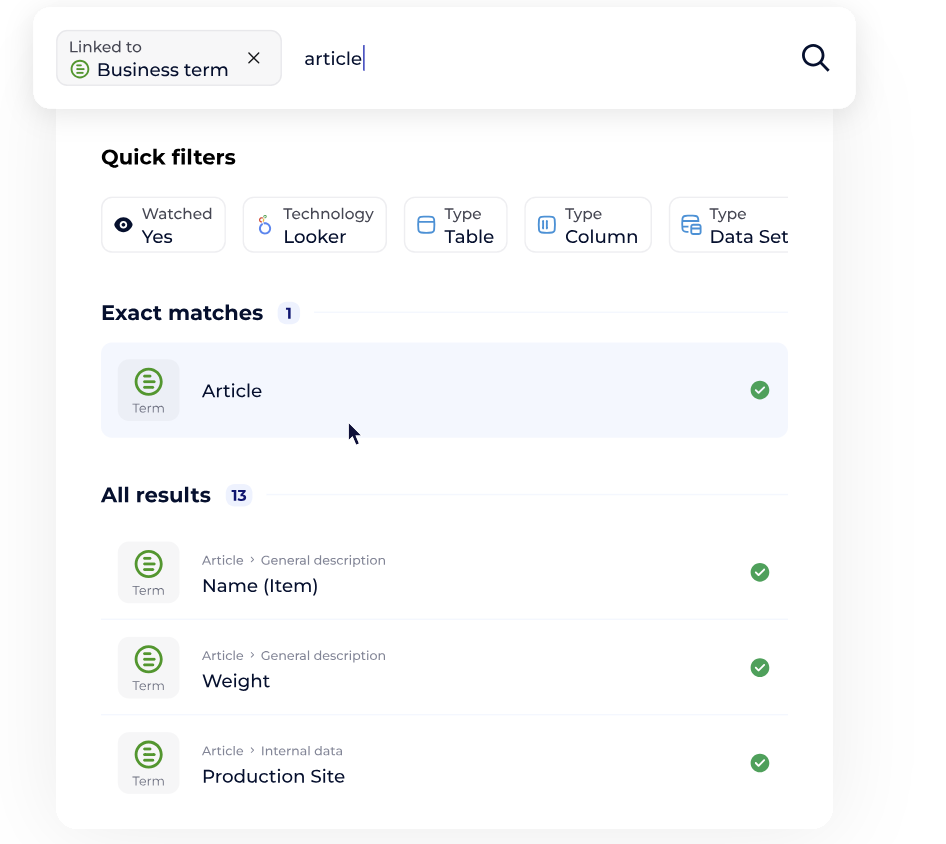
Task: Click the Term icon beside Production Site
Action: coord(149,762)
